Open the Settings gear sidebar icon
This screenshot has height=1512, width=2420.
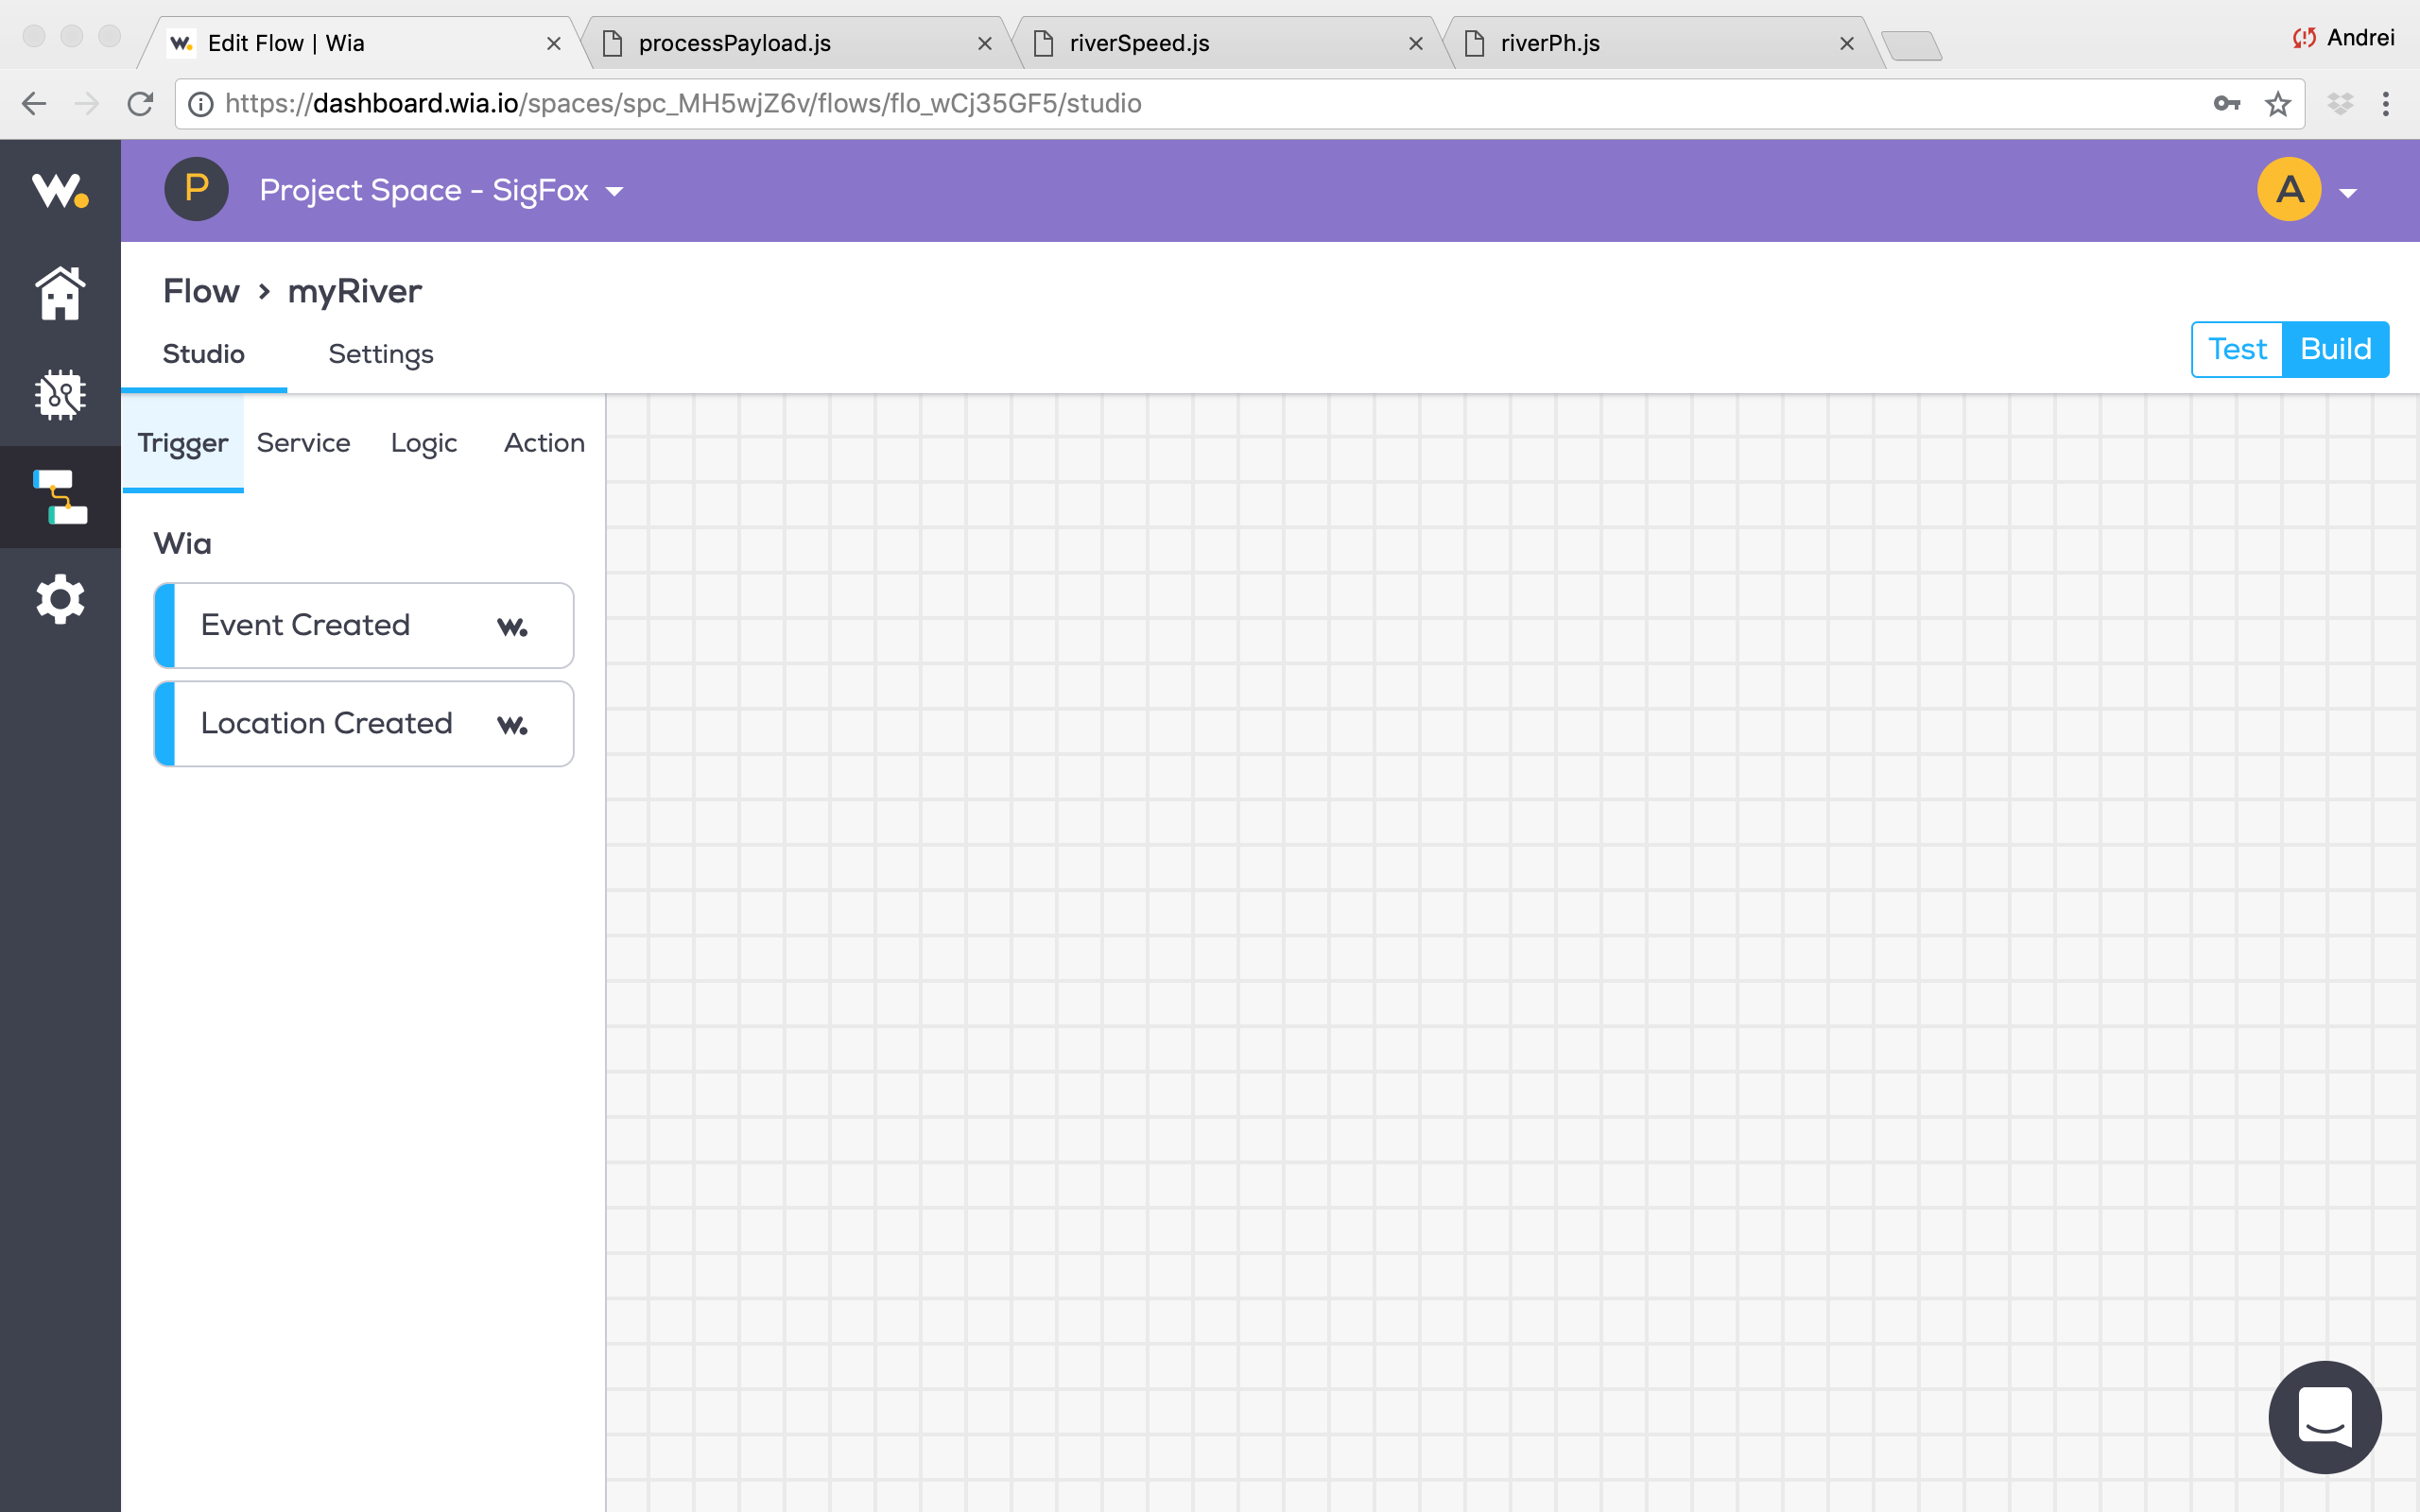pyautogui.click(x=60, y=598)
